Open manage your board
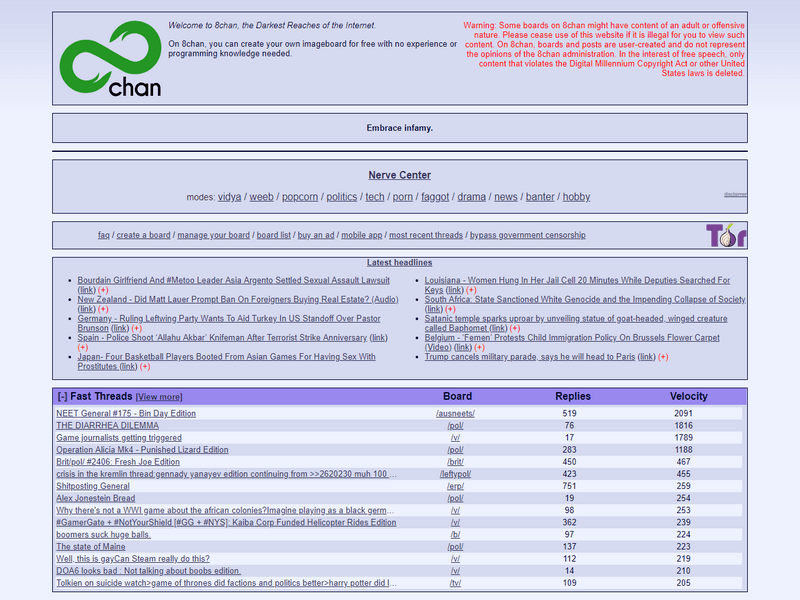800x600 pixels. [x=213, y=235]
